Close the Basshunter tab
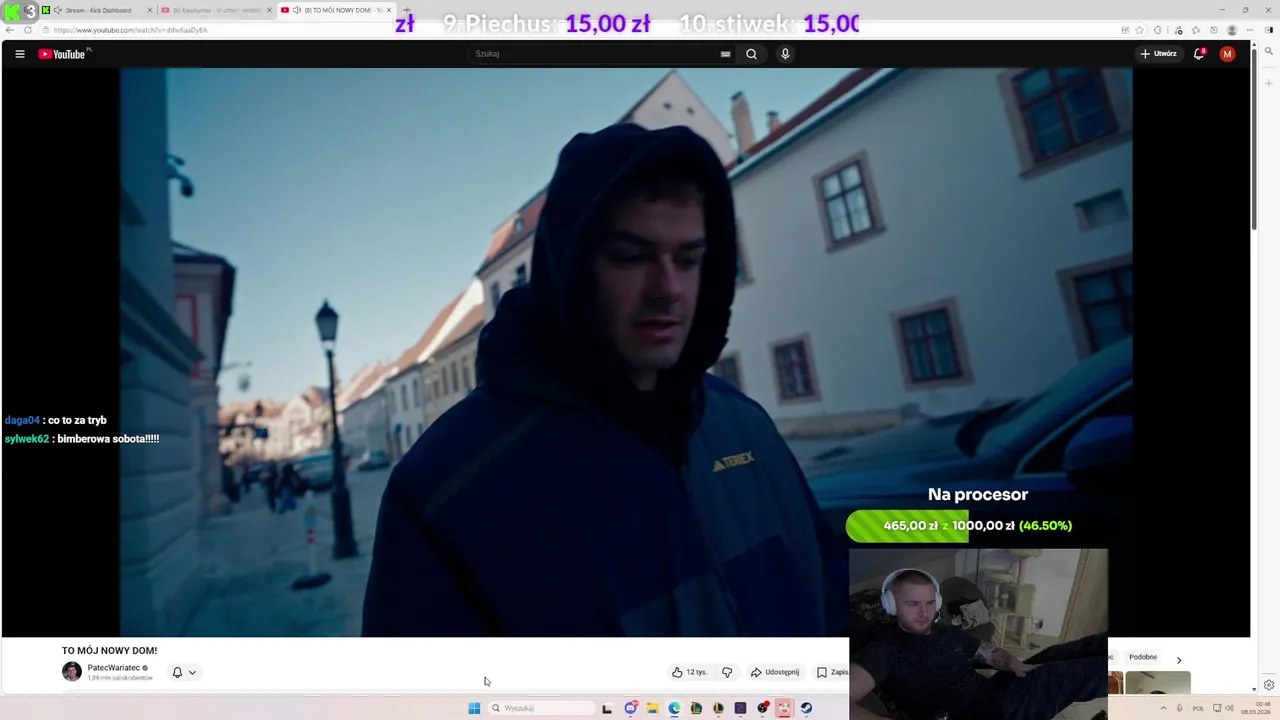This screenshot has height=720, width=1280. [269, 10]
